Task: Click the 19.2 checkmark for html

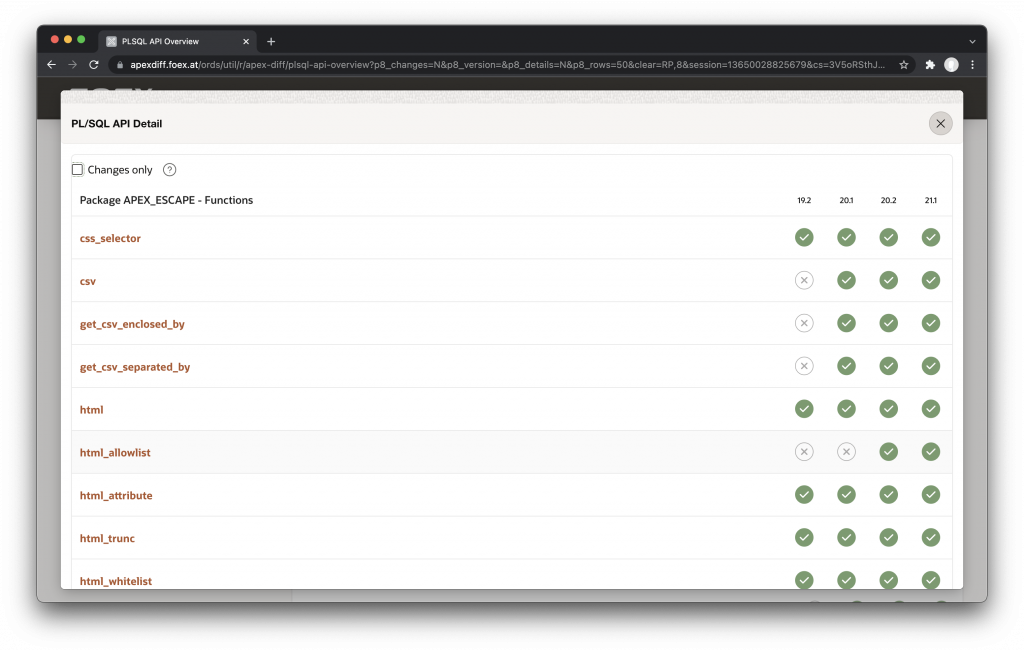Action: pos(804,409)
